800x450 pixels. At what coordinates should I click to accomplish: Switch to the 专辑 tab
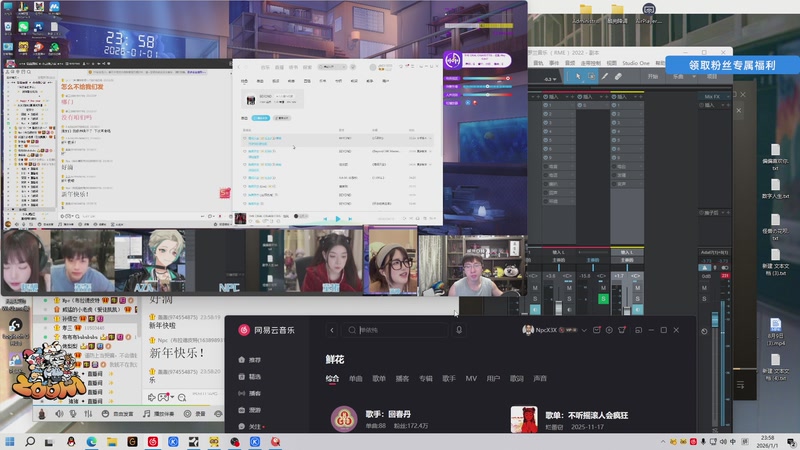[x=426, y=379]
